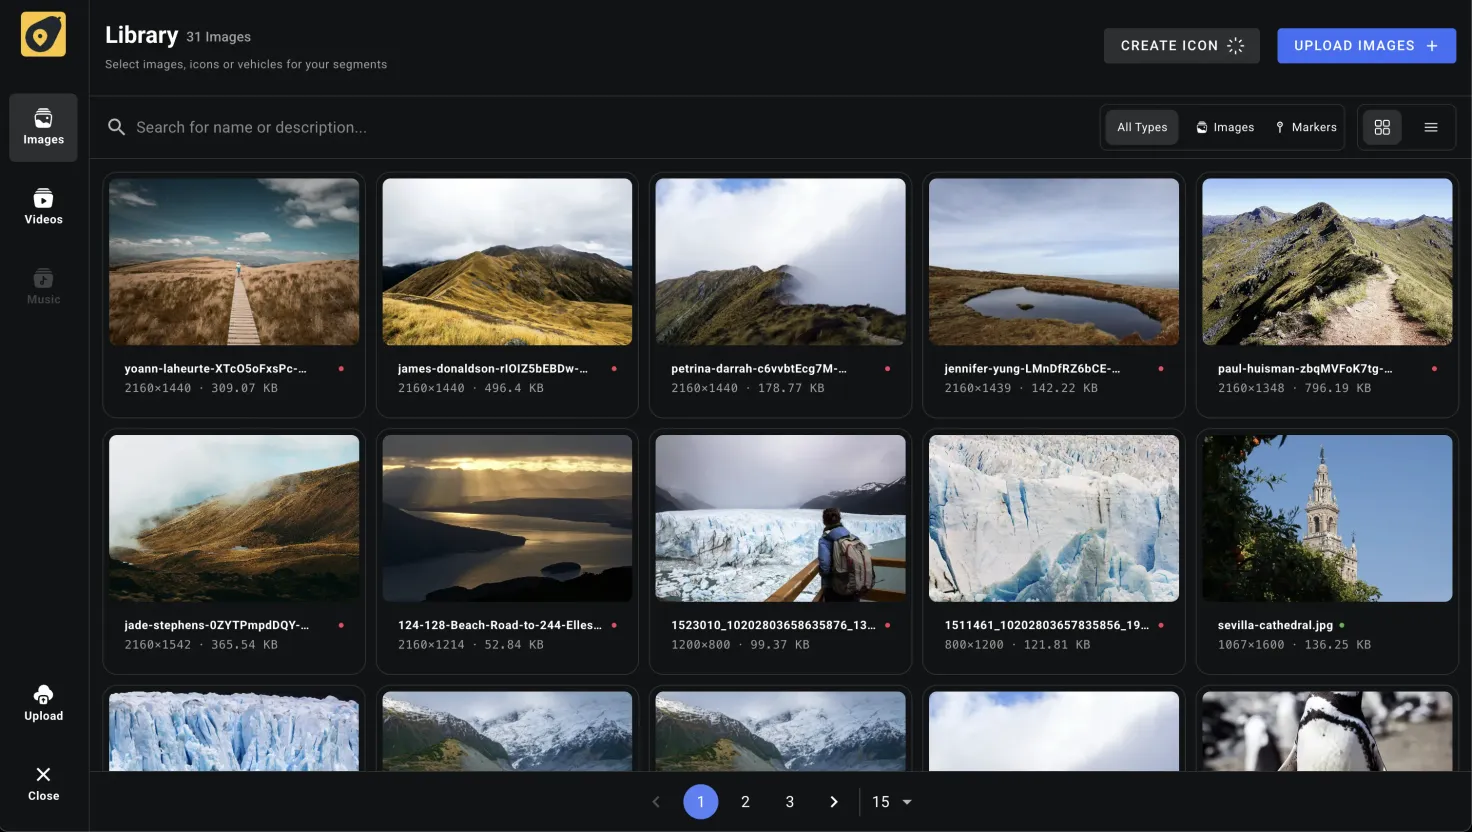Click the Library heading
This screenshot has width=1472, height=832.
141,35
